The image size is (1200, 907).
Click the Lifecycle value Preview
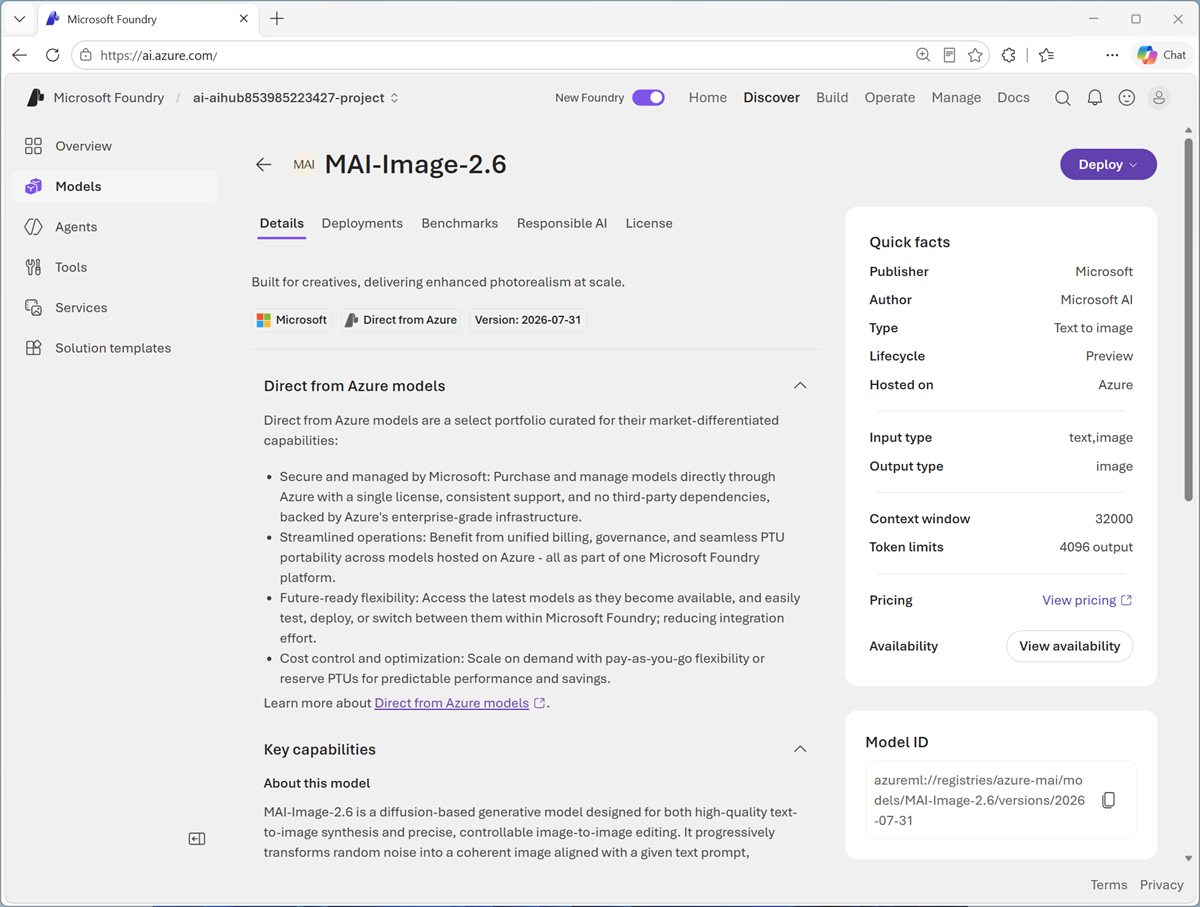[x=1110, y=356]
